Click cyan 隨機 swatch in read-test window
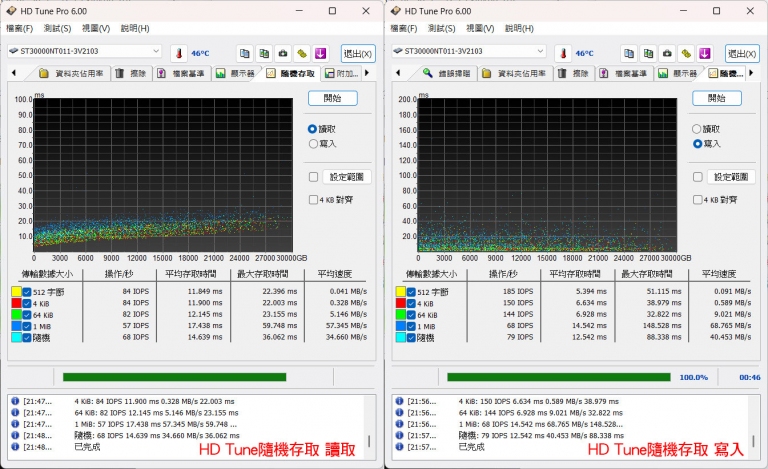This screenshot has height=469, width=768. (16, 338)
